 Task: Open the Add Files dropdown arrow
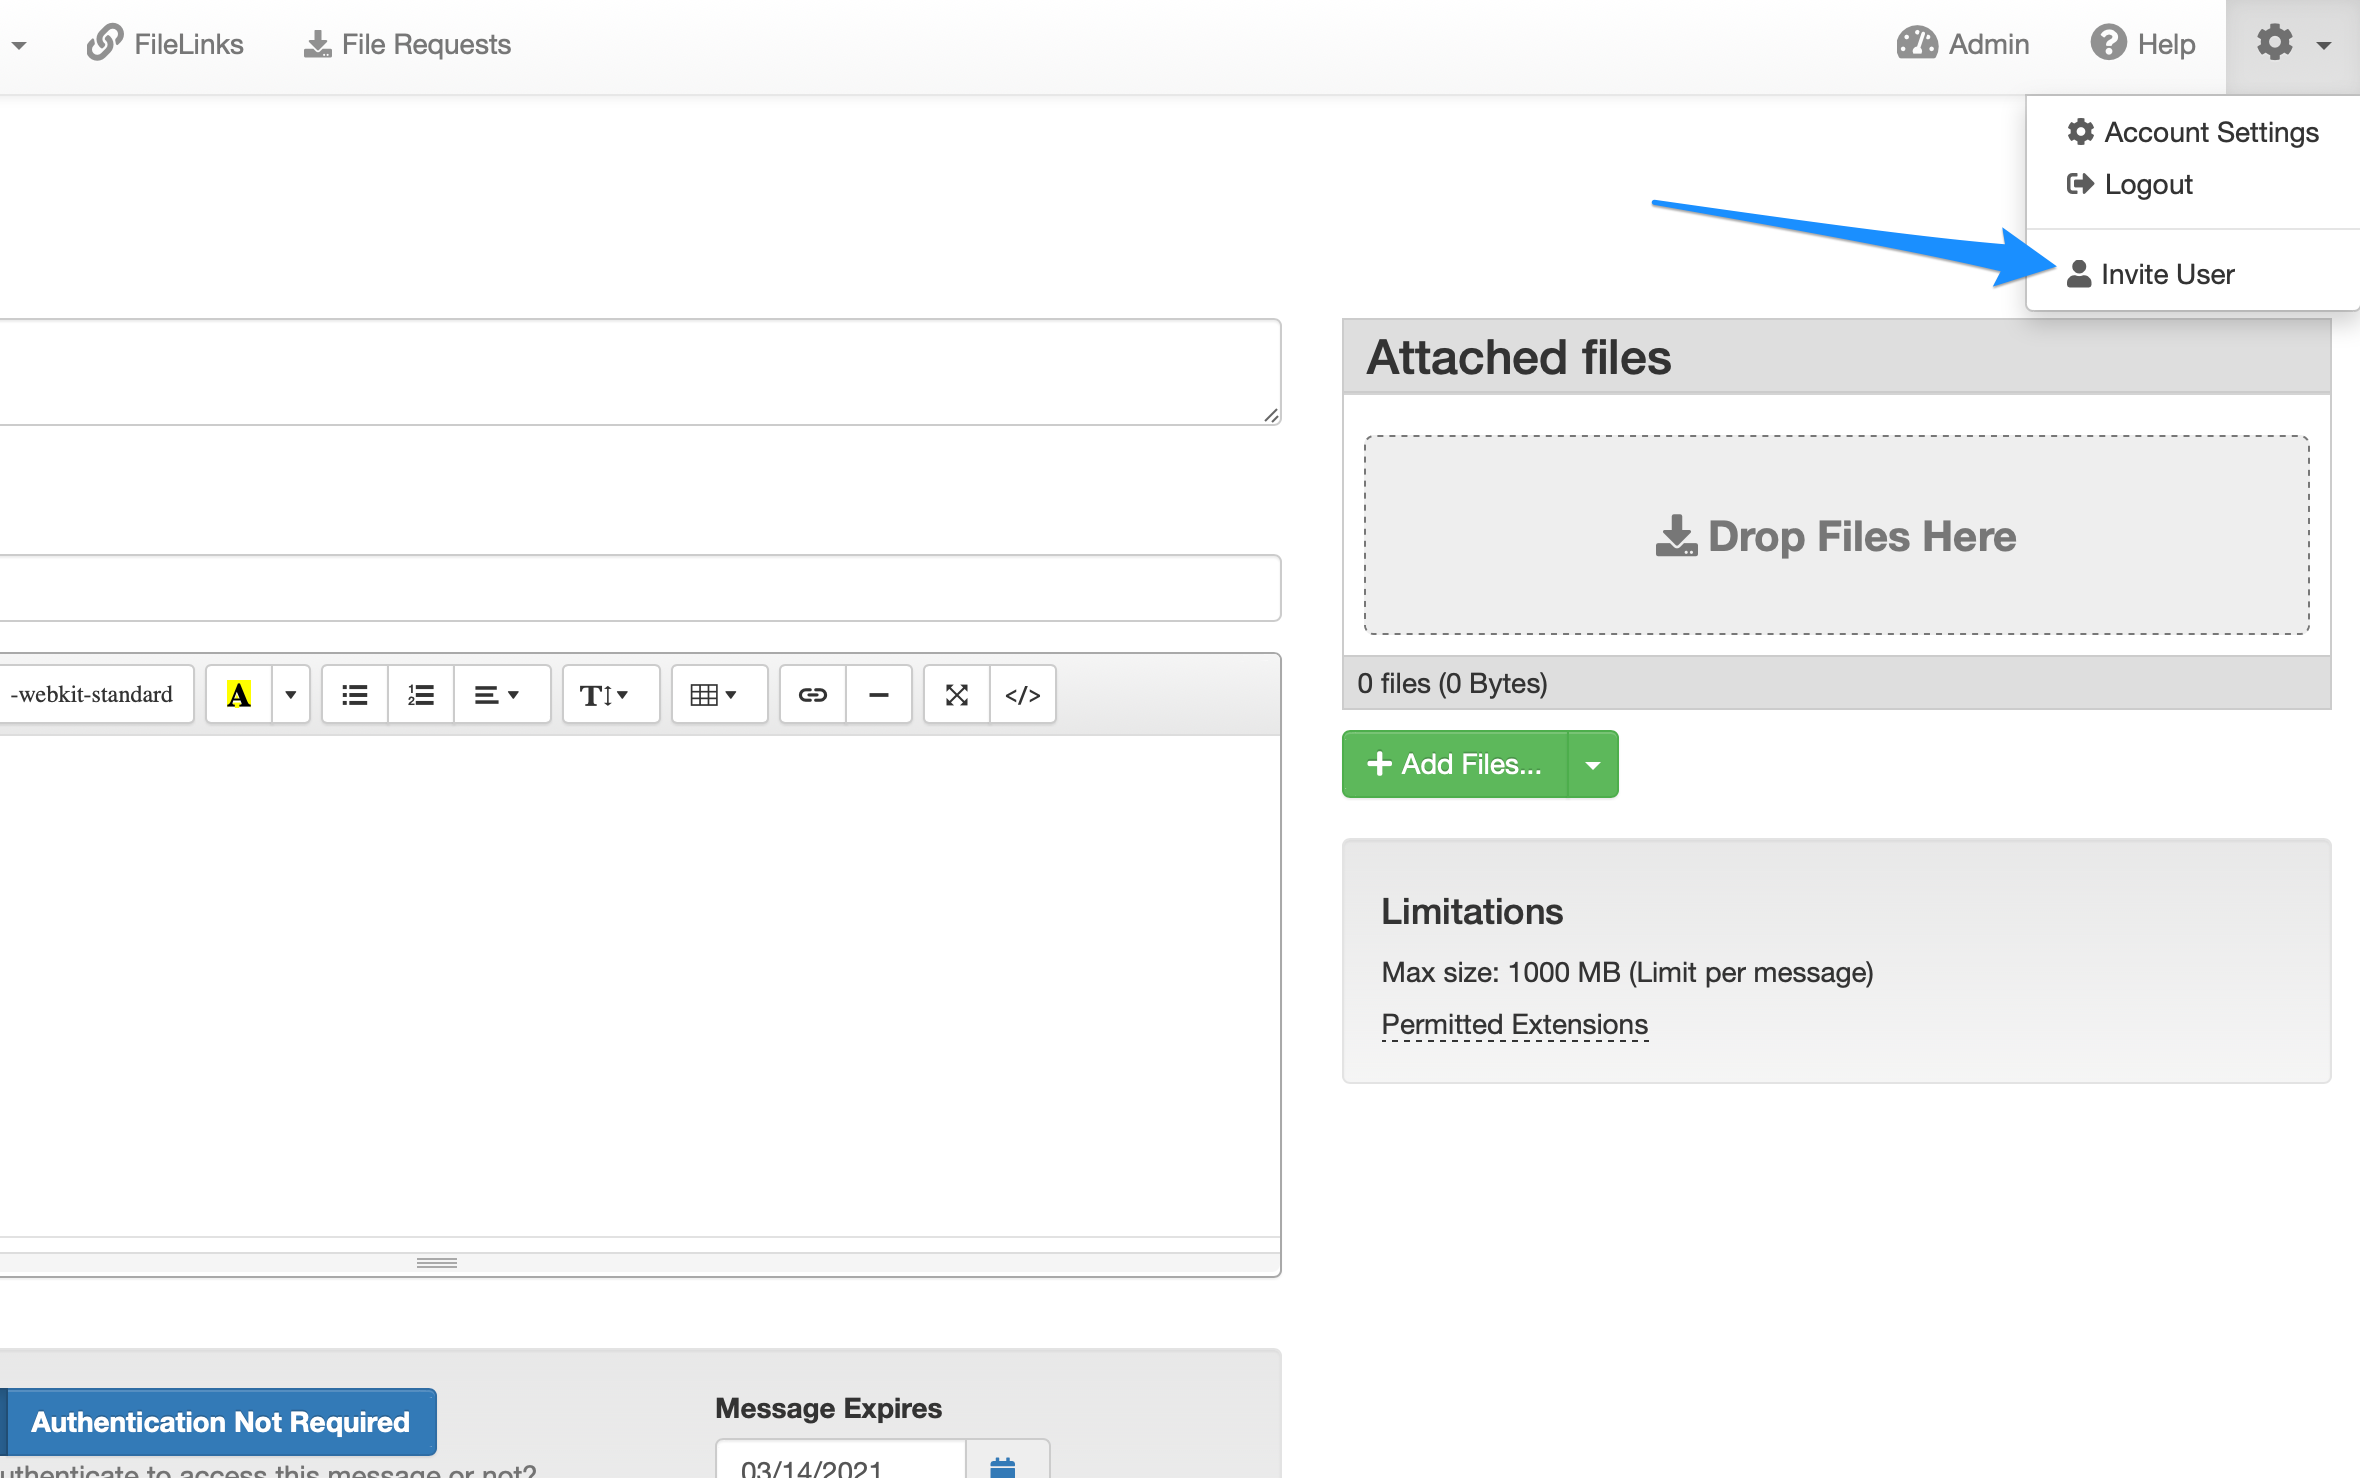(1592, 764)
